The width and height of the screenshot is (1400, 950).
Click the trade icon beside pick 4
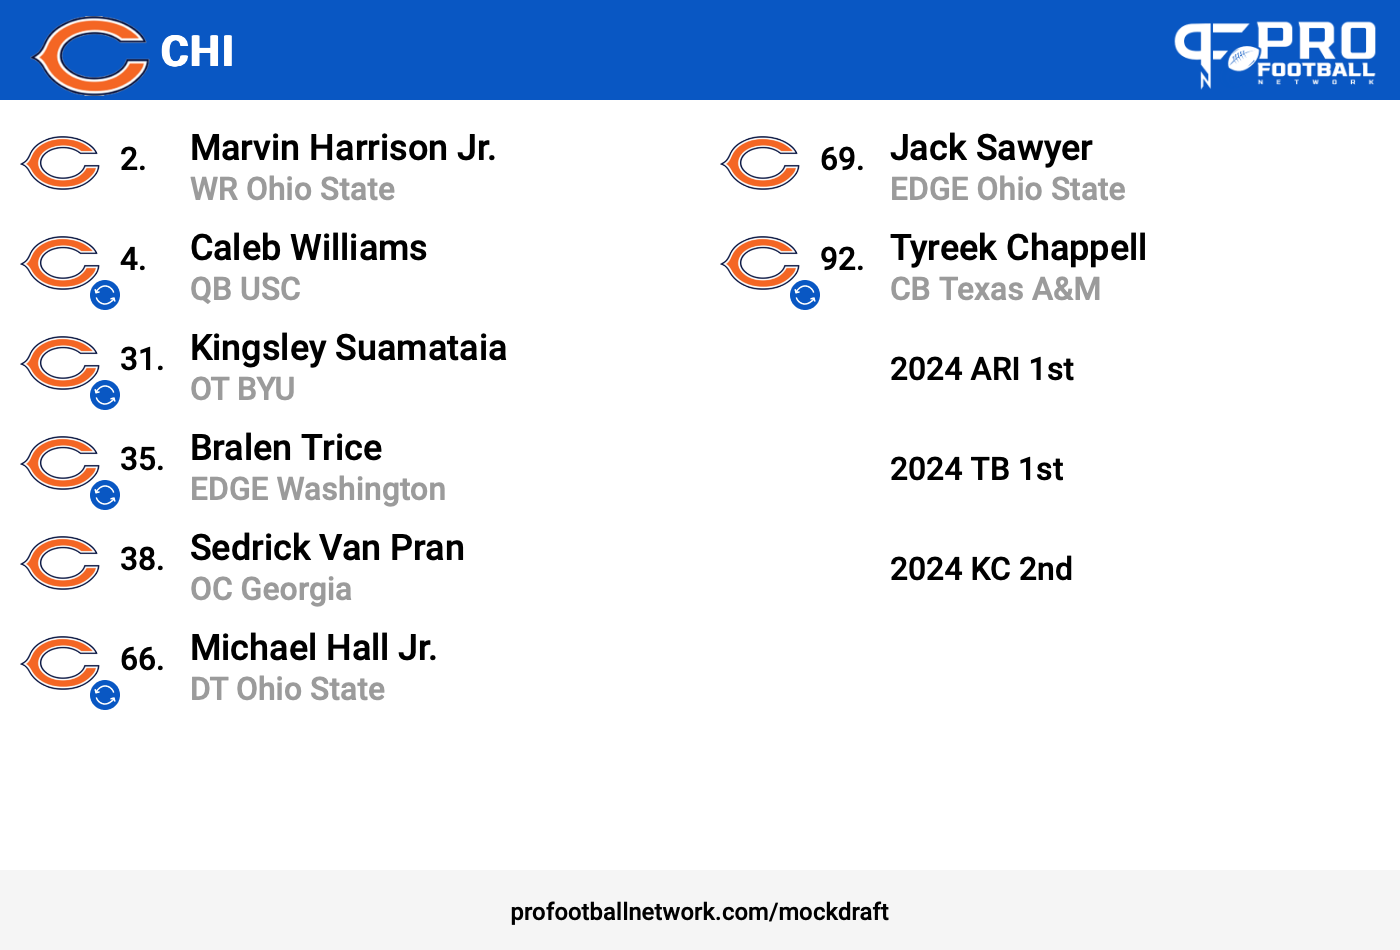click(105, 295)
